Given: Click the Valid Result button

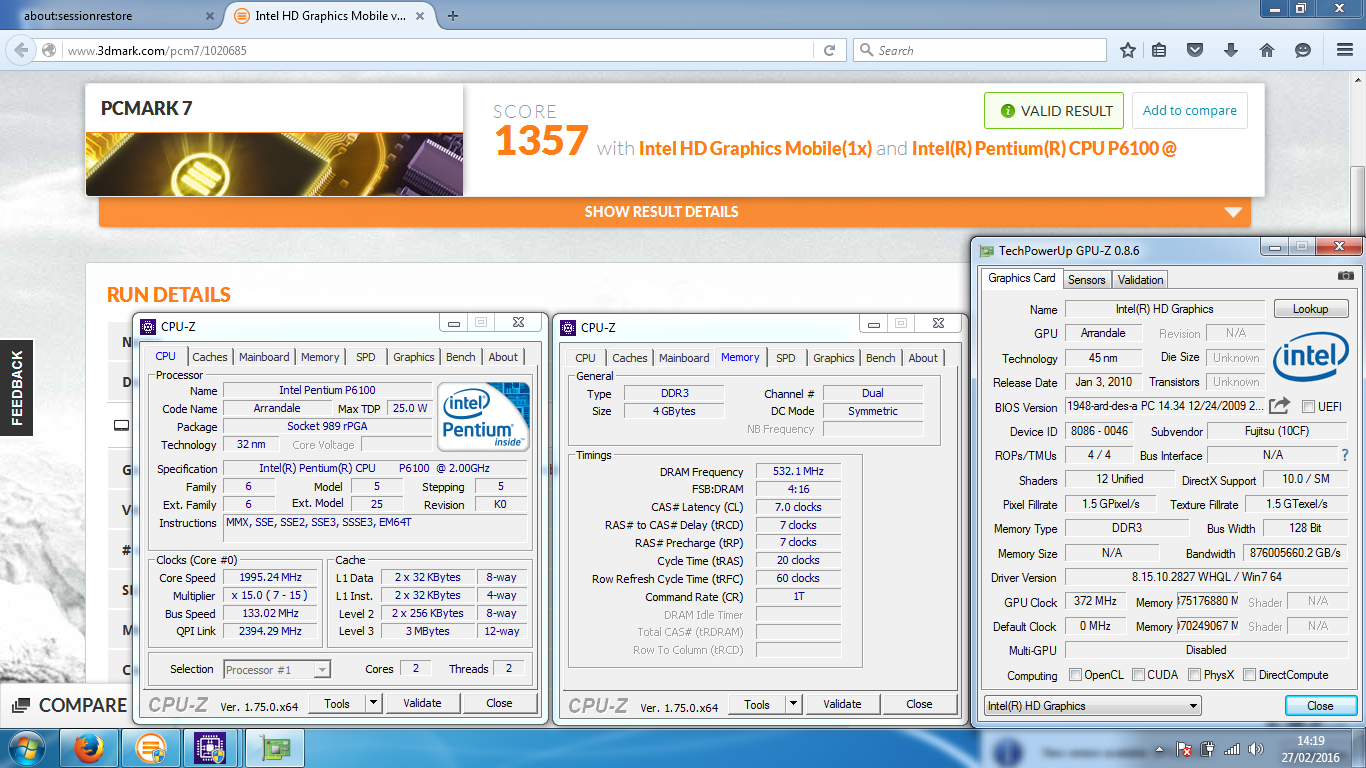Looking at the screenshot, I should (x=1054, y=111).
